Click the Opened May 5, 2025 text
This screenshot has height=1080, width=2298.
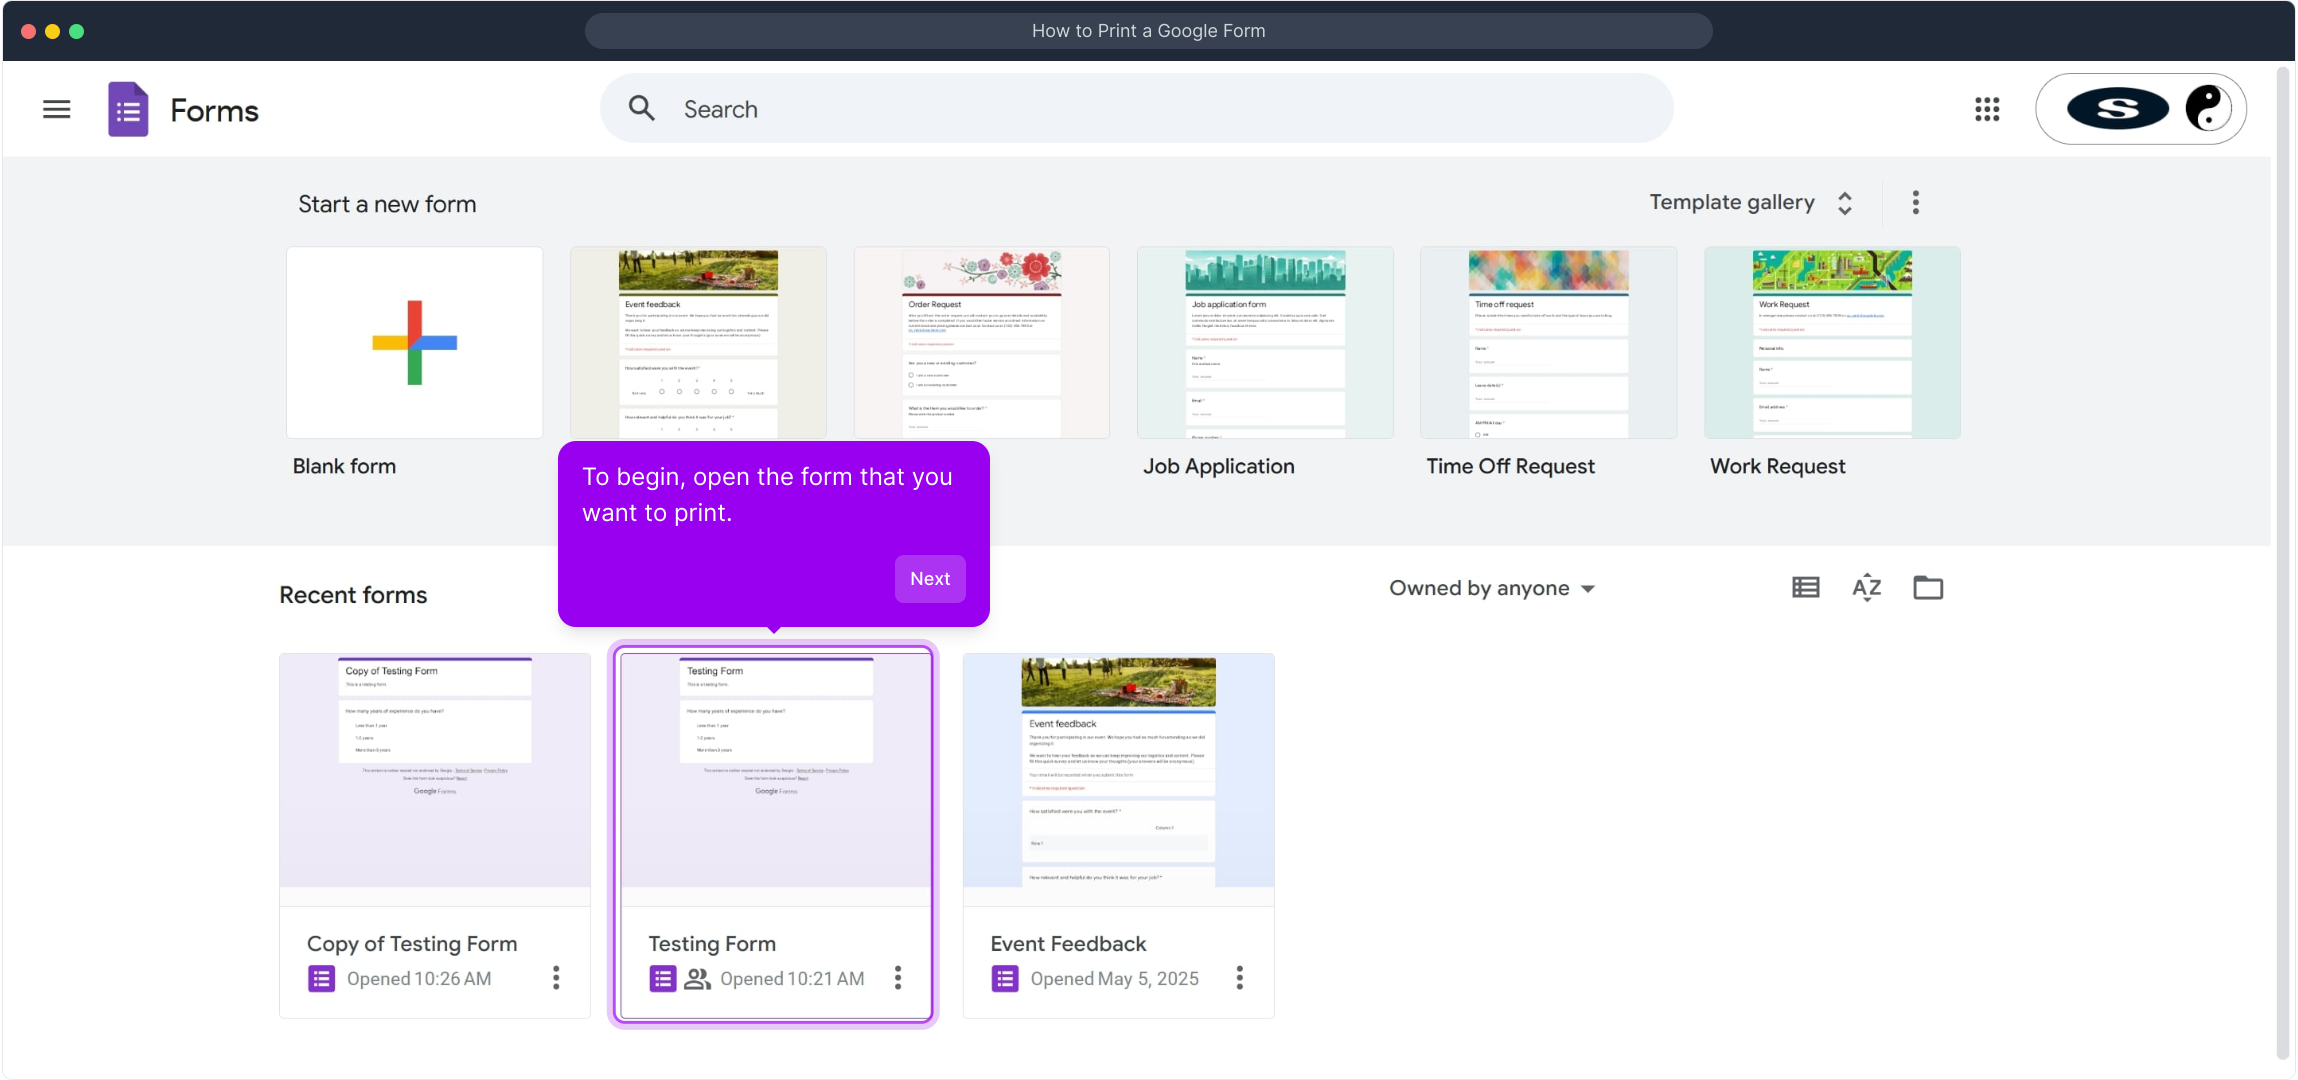click(1114, 979)
